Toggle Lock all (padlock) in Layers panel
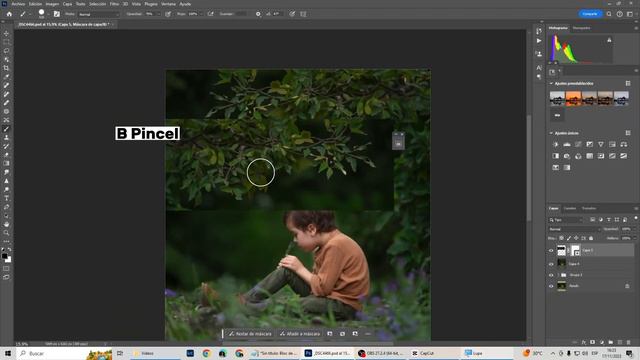640x360 pixels. pos(591,238)
